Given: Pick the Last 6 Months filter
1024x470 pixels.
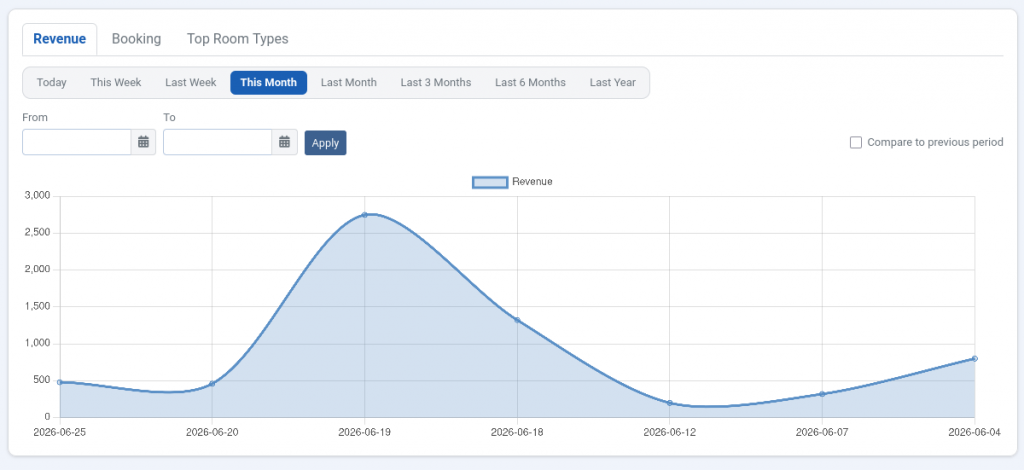Looking at the screenshot, I should point(530,83).
